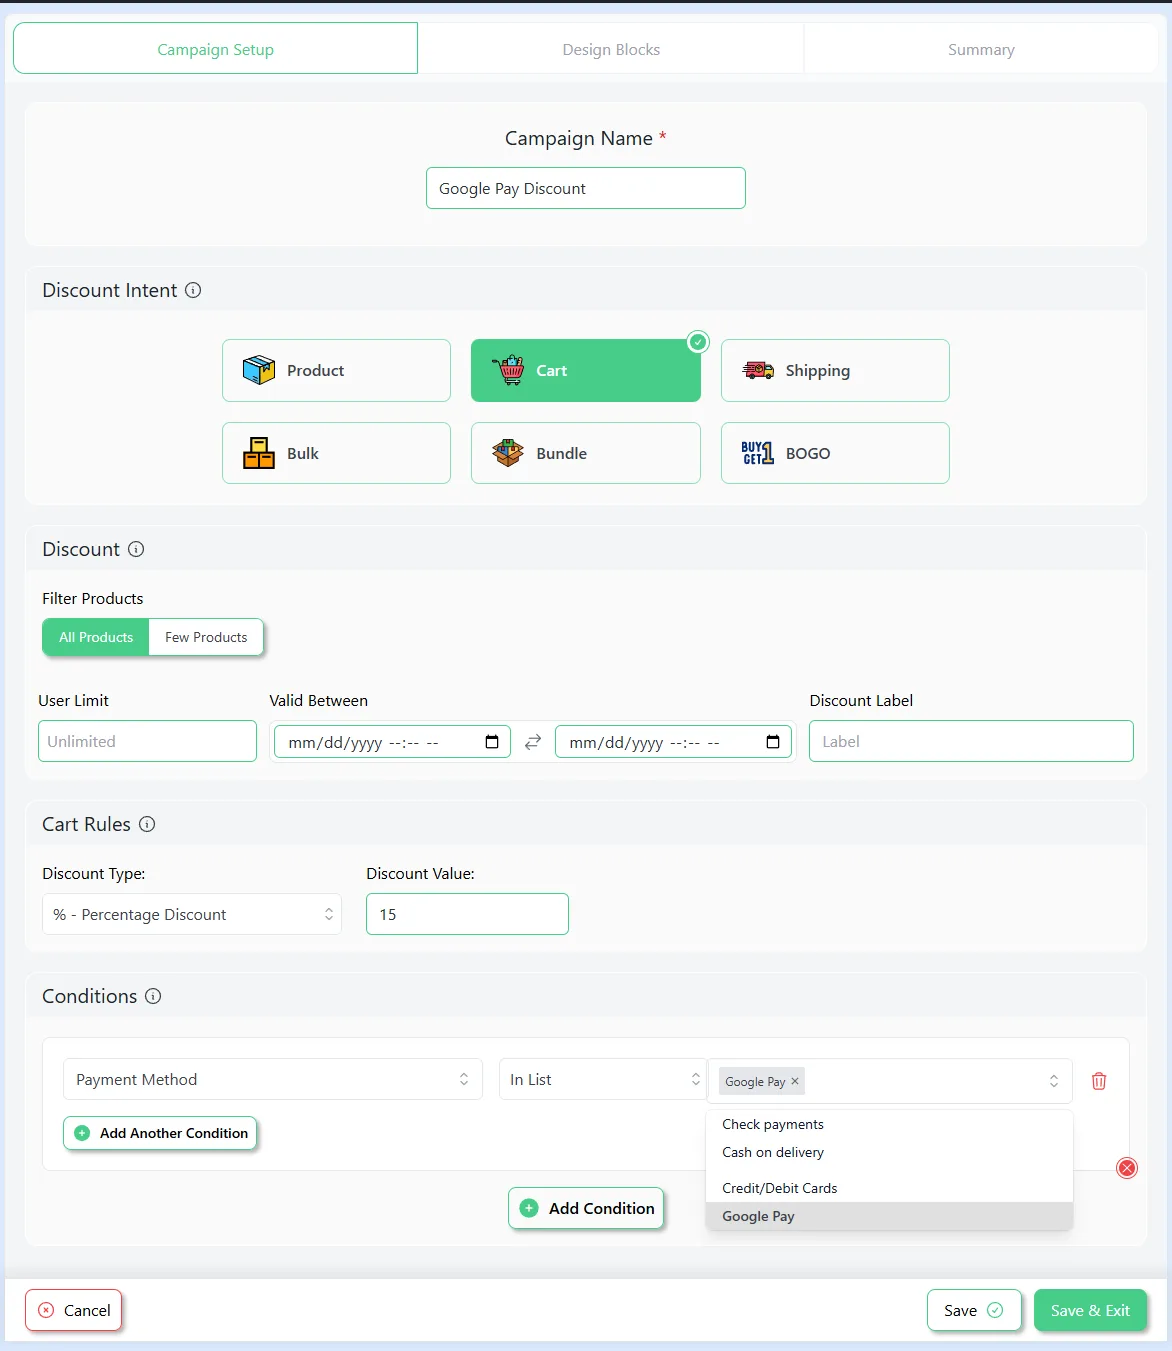Click the red remove condition group icon
This screenshot has width=1172, height=1351.
[x=1127, y=1168]
